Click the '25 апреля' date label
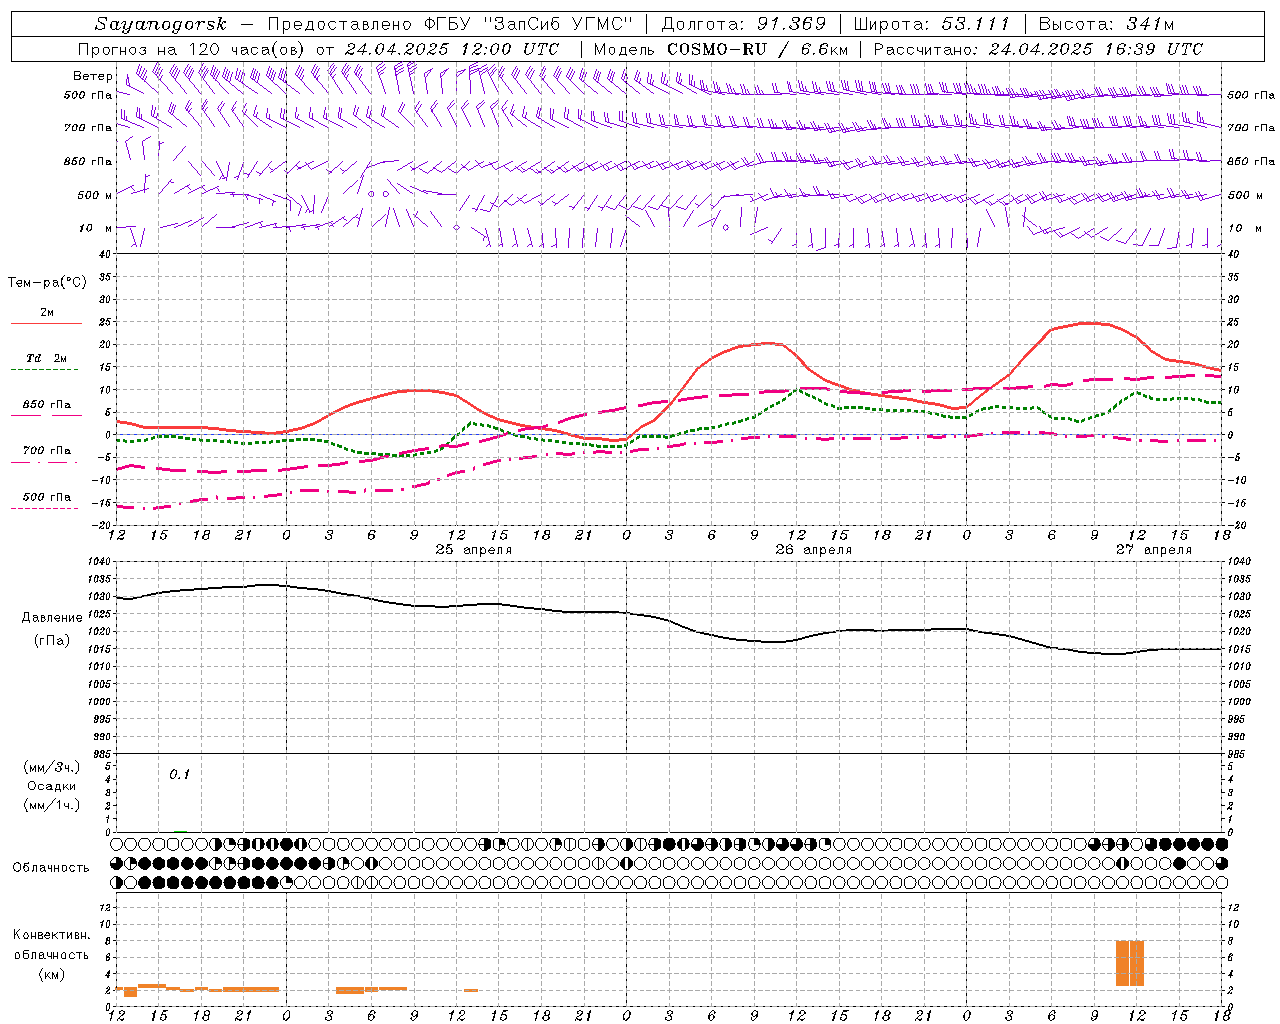Viewport: 1280px width, 1024px height. point(473,550)
